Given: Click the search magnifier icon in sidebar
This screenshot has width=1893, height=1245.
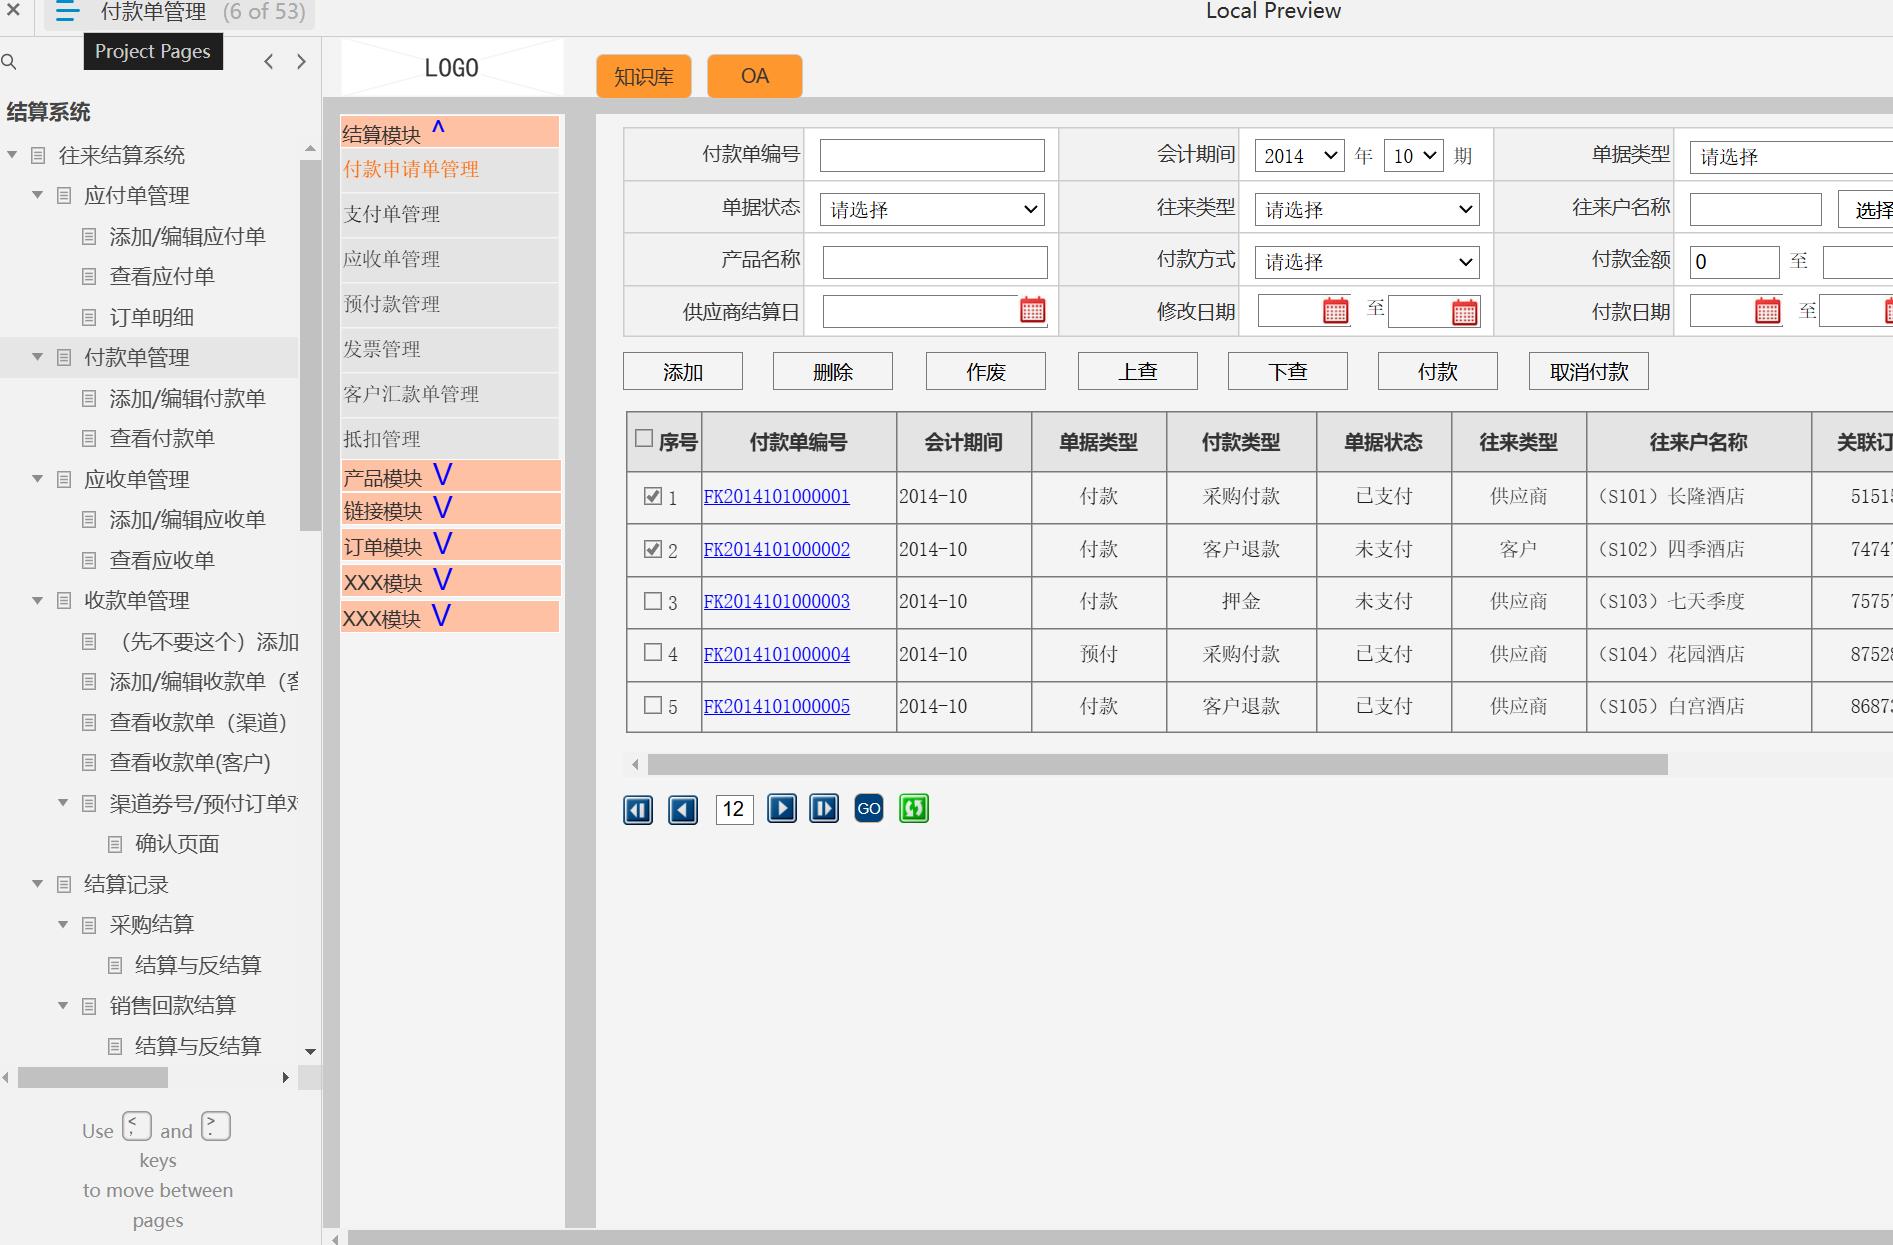Looking at the screenshot, I should click(x=9, y=62).
